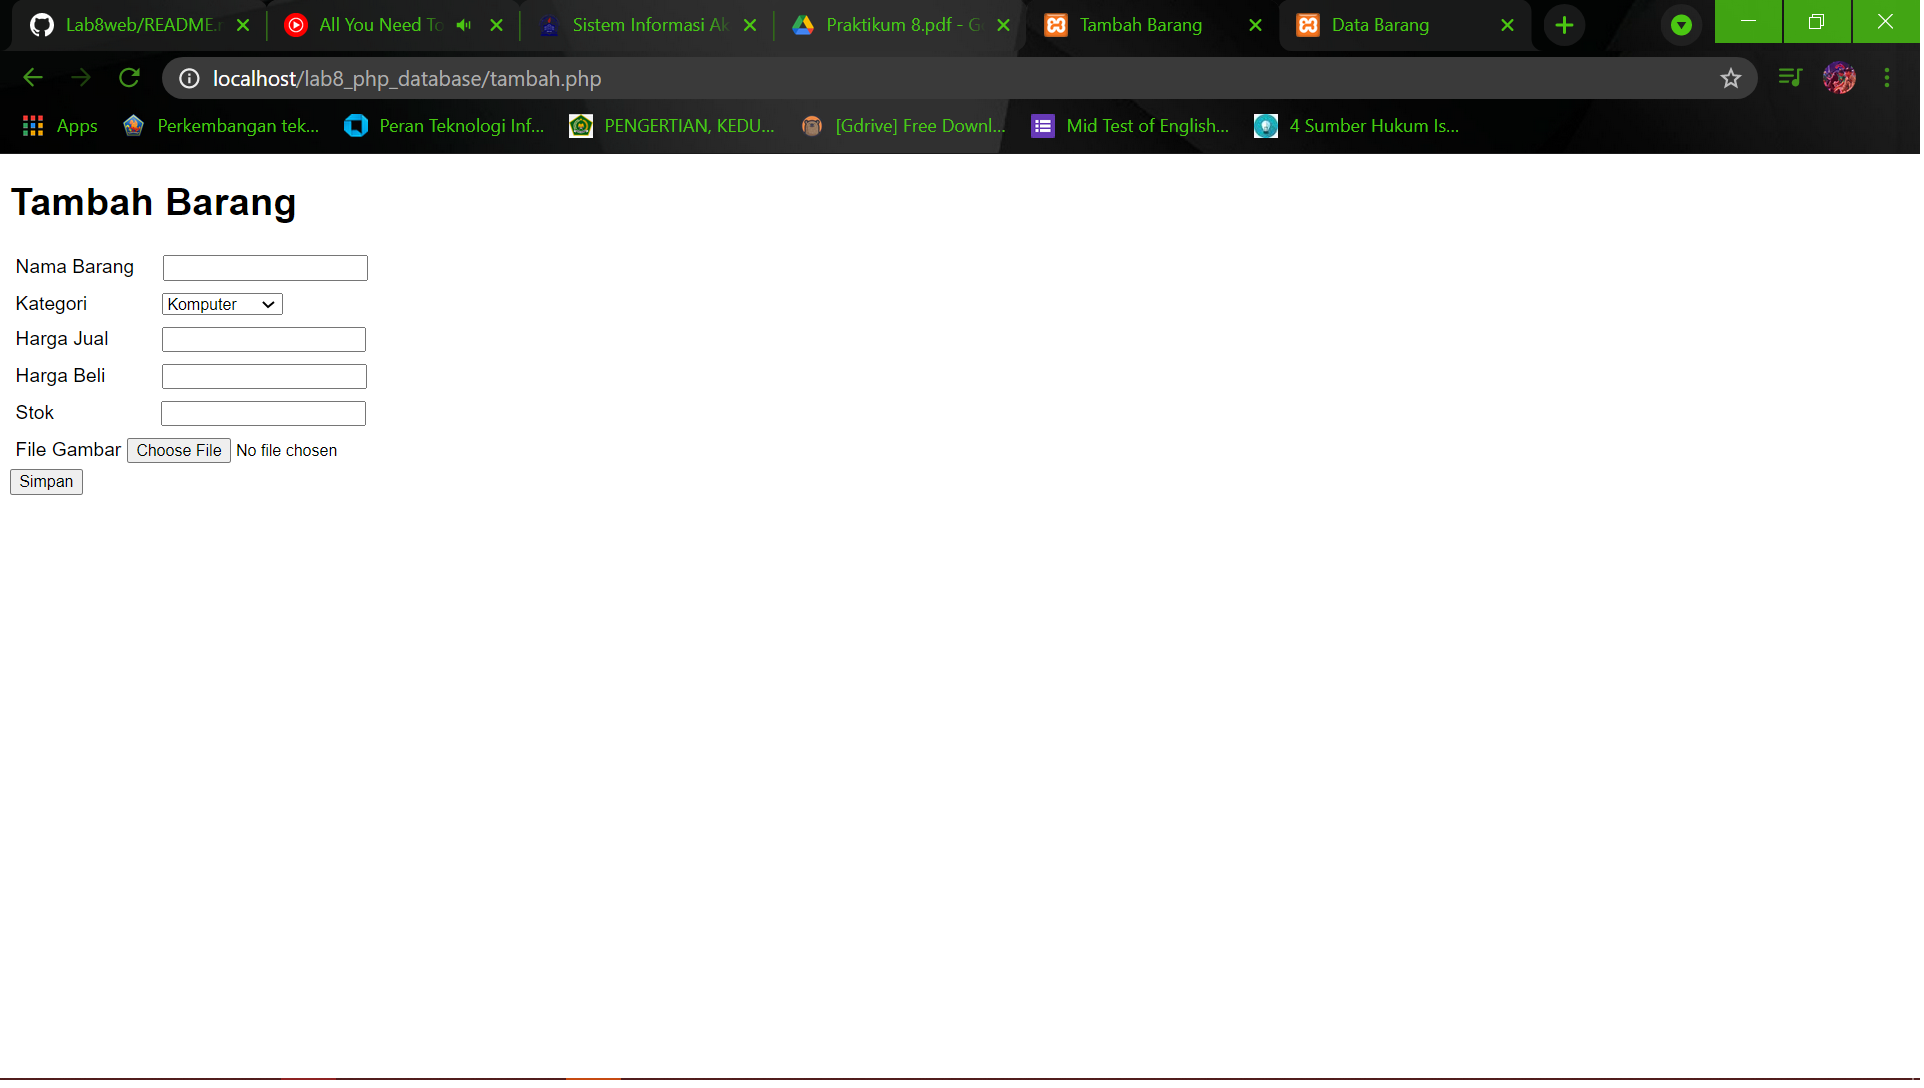1924x1088 pixels.
Task: Click the GitHub icon on the Lab8web tab
Action: click(41, 25)
